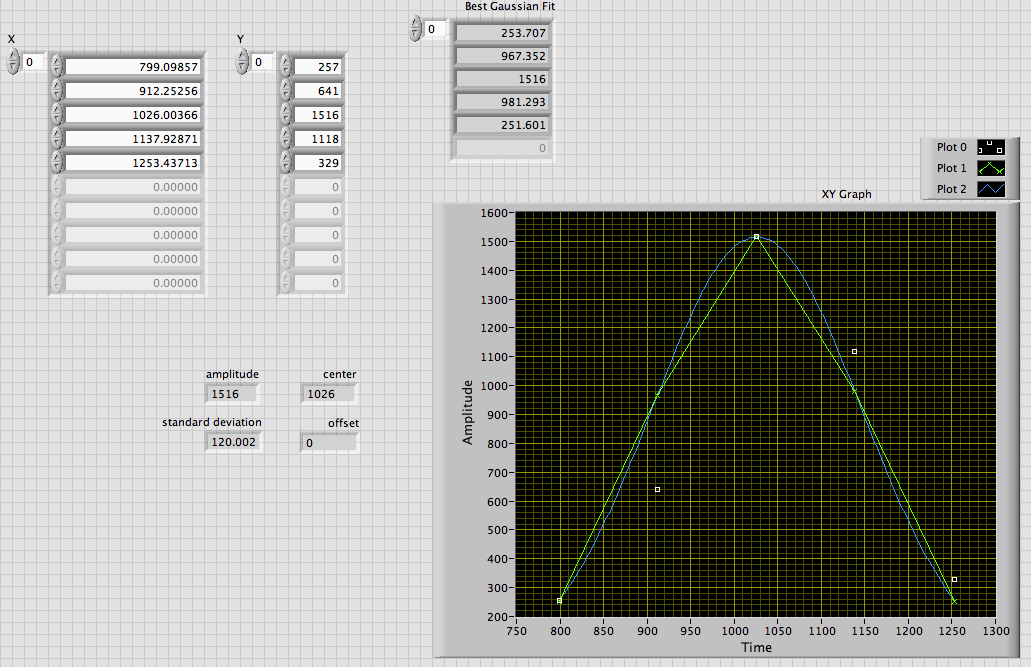Screen dimensions: 1031x667
Task: Select the Y field containing 257
Action: coord(318,66)
